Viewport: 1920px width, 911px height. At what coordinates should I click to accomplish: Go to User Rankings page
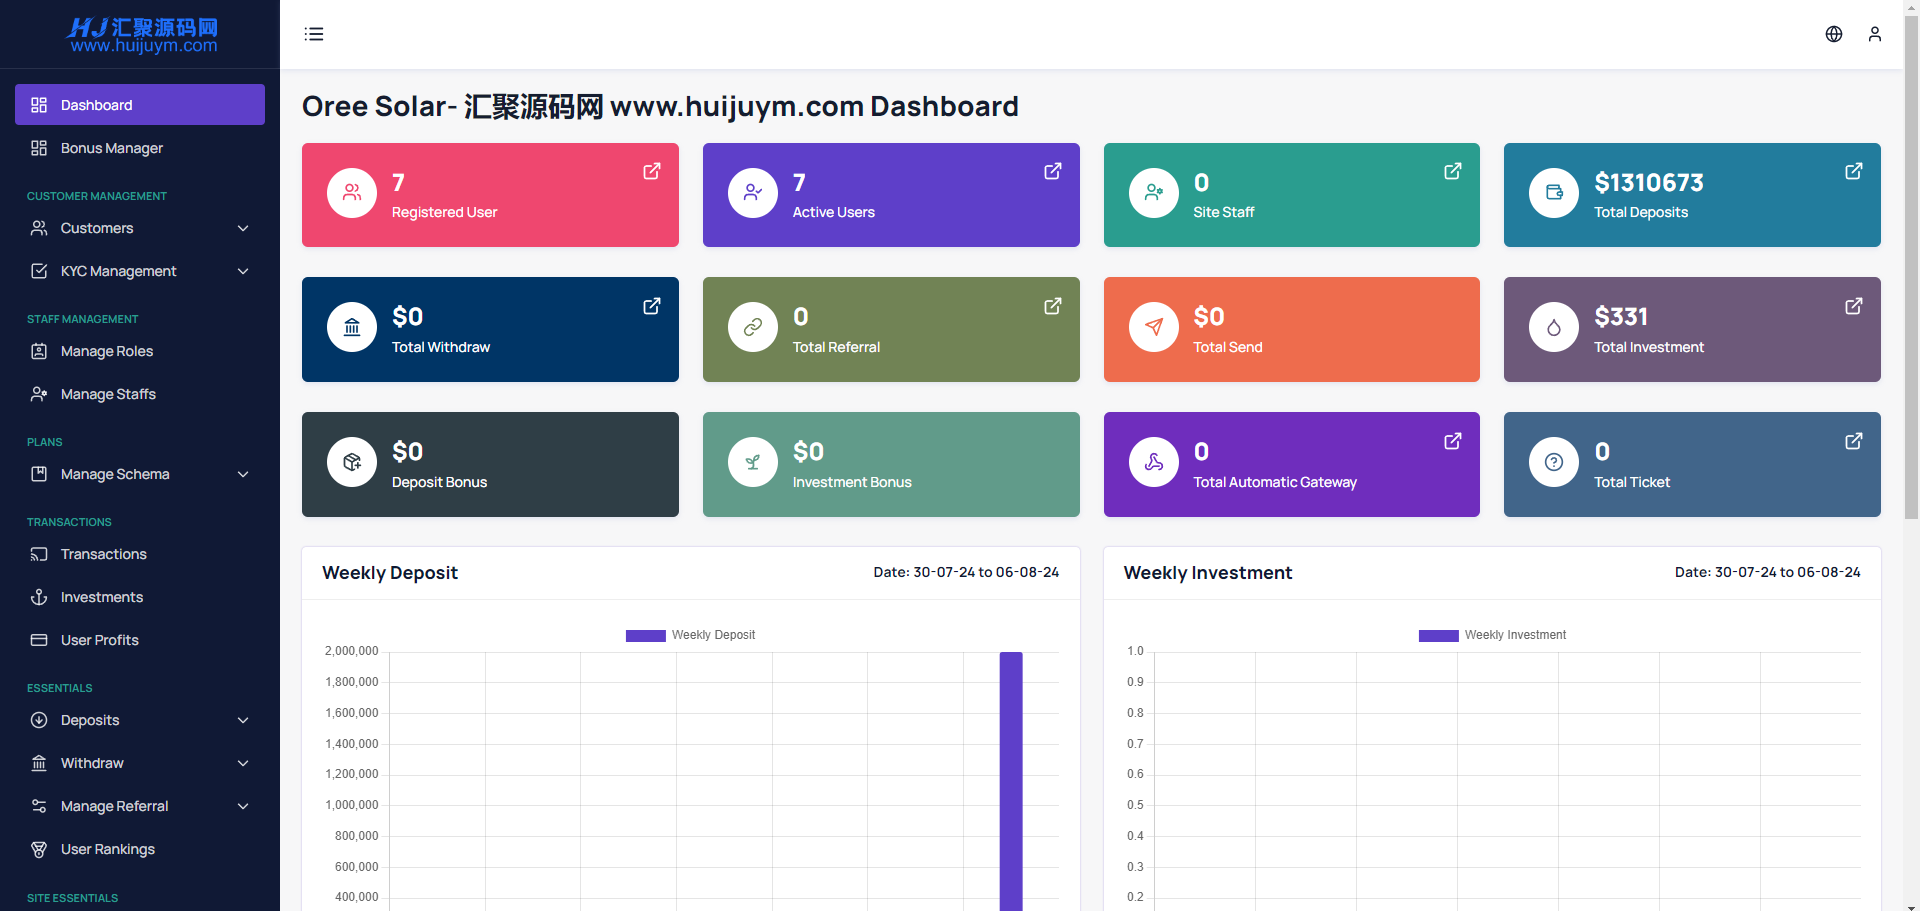pyautogui.click(x=140, y=849)
